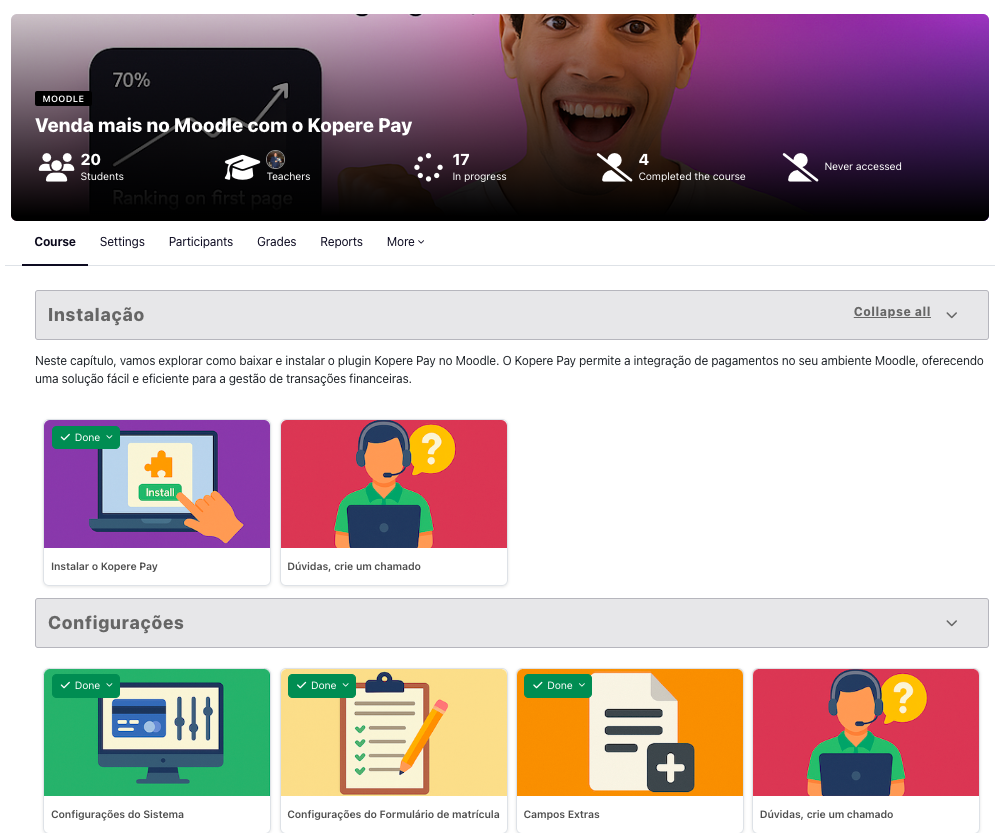Open Dúvidas, crie um chamado title in Configurações

click(826, 814)
